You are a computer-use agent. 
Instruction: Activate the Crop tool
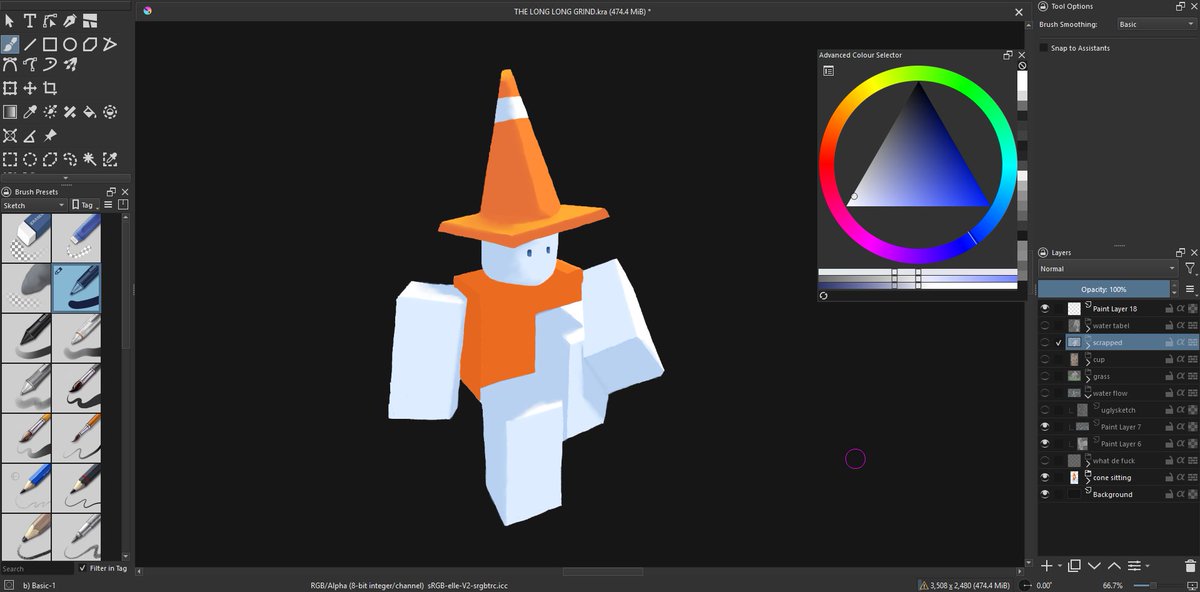pos(50,88)
